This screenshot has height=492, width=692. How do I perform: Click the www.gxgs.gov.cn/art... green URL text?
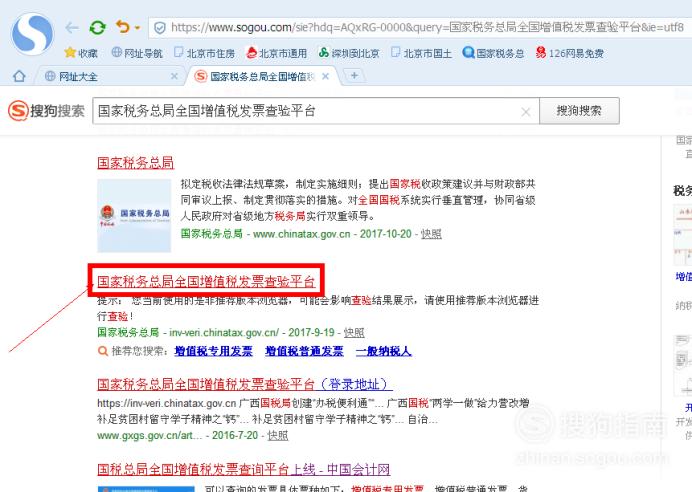150,436
